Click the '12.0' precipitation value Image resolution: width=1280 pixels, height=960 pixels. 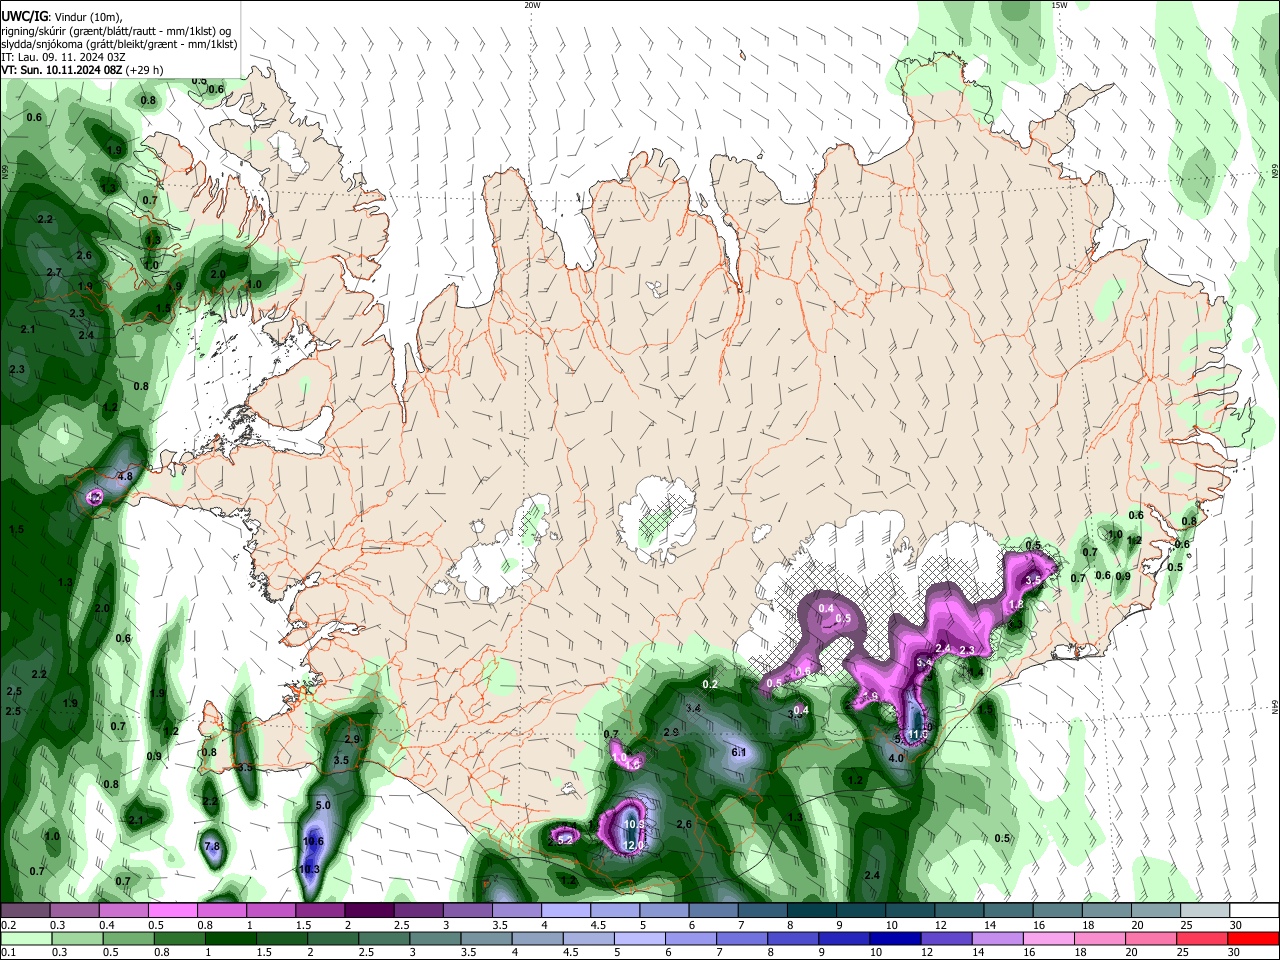634,846
